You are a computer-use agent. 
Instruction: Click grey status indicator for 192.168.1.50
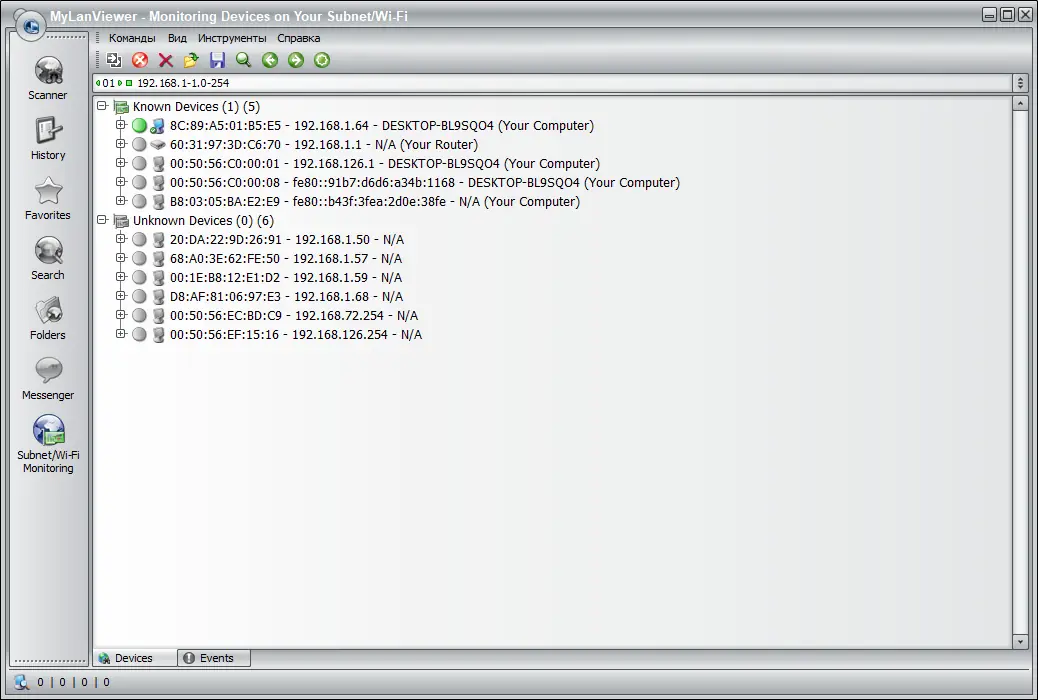139,239
